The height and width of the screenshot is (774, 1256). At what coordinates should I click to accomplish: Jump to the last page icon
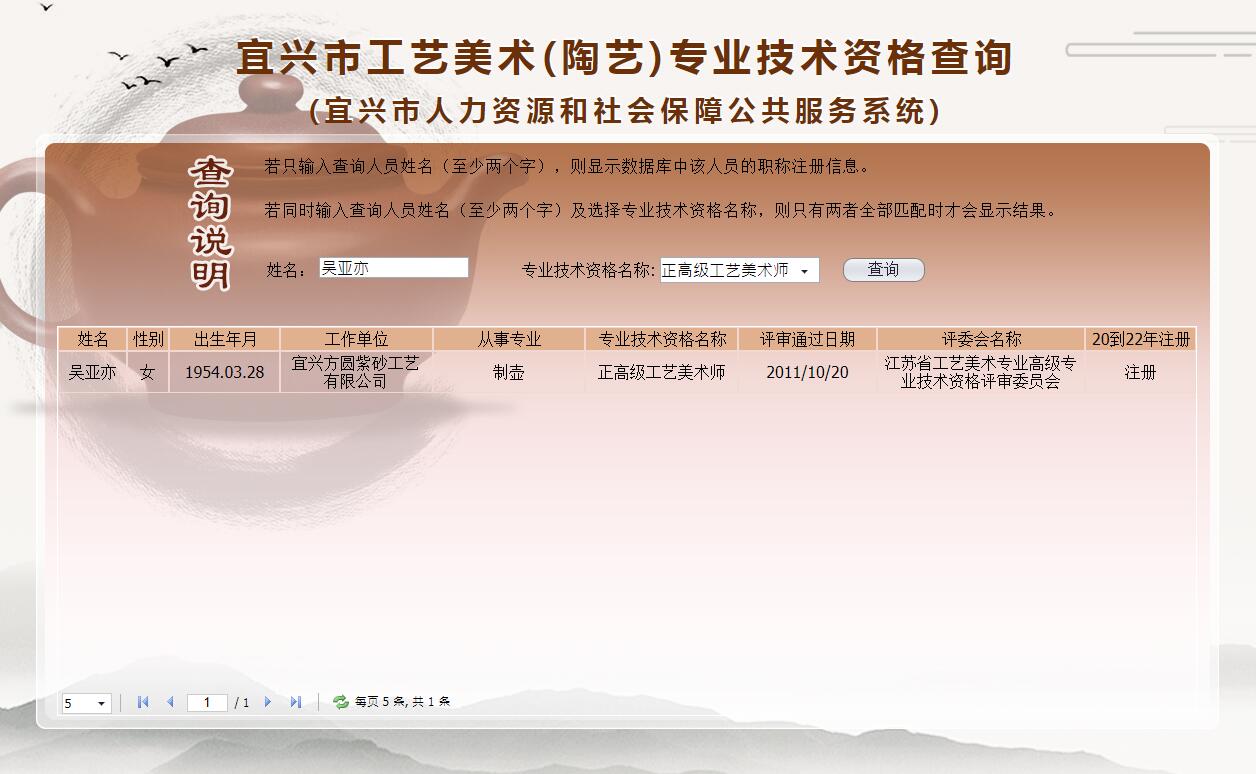[x=295, y=702]
